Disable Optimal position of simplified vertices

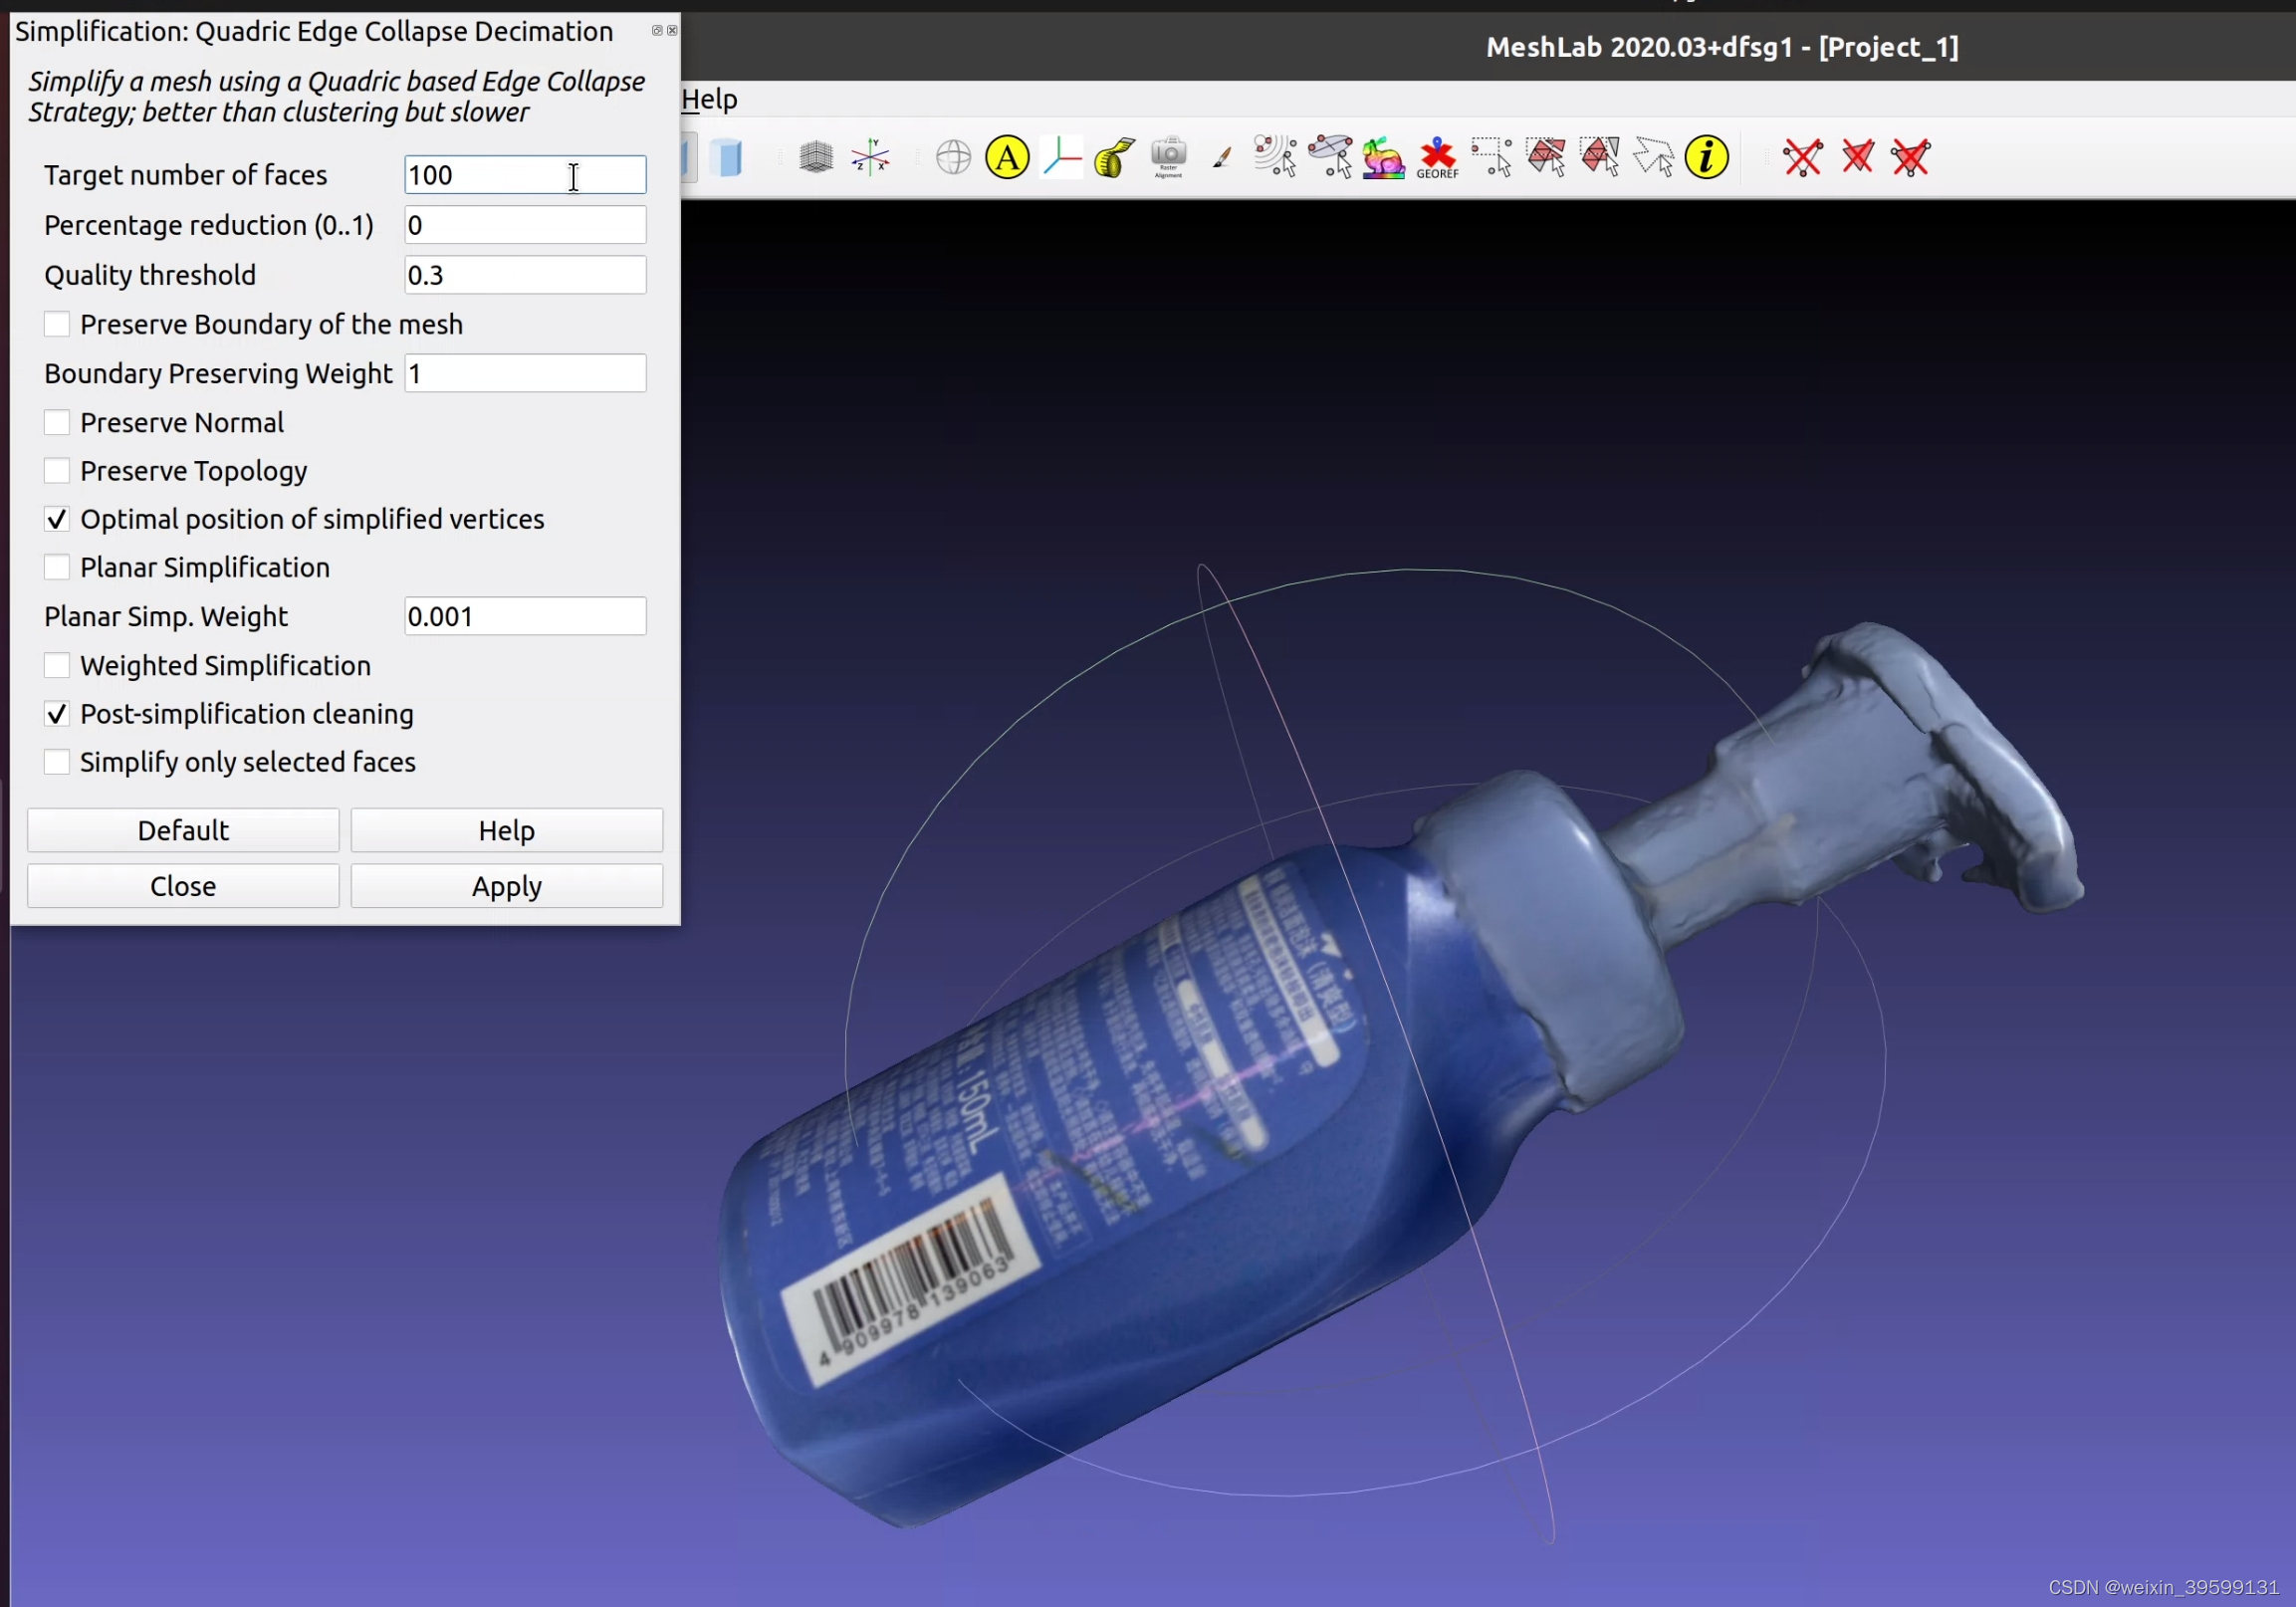pos(56,518)
